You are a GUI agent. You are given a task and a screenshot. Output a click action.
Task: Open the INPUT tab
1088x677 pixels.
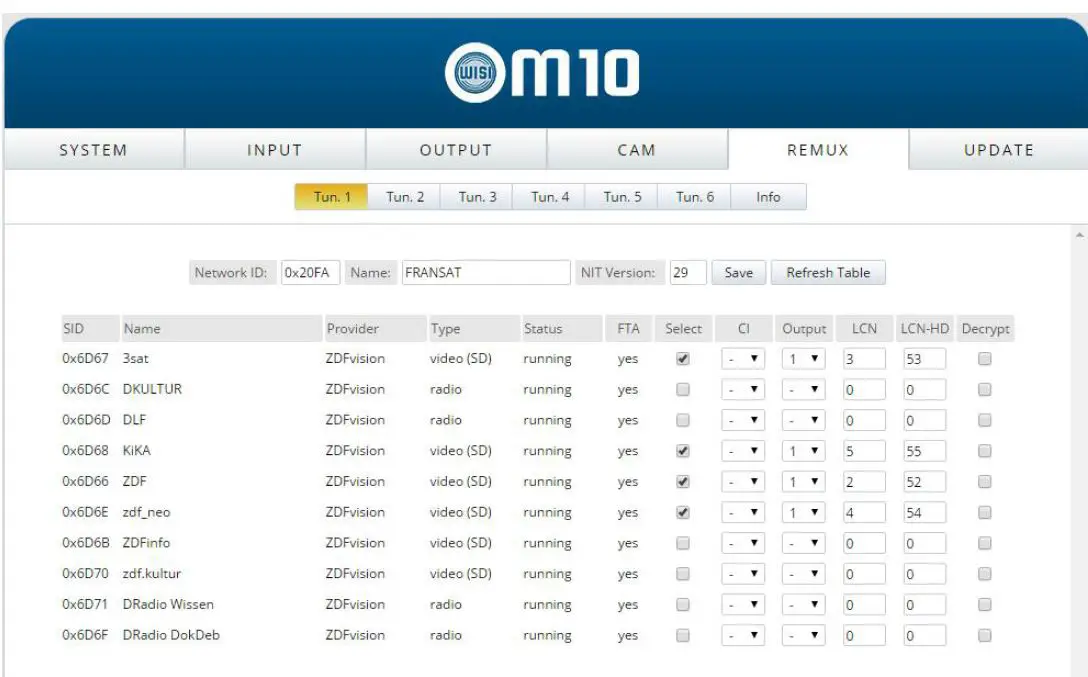[274, 149]
